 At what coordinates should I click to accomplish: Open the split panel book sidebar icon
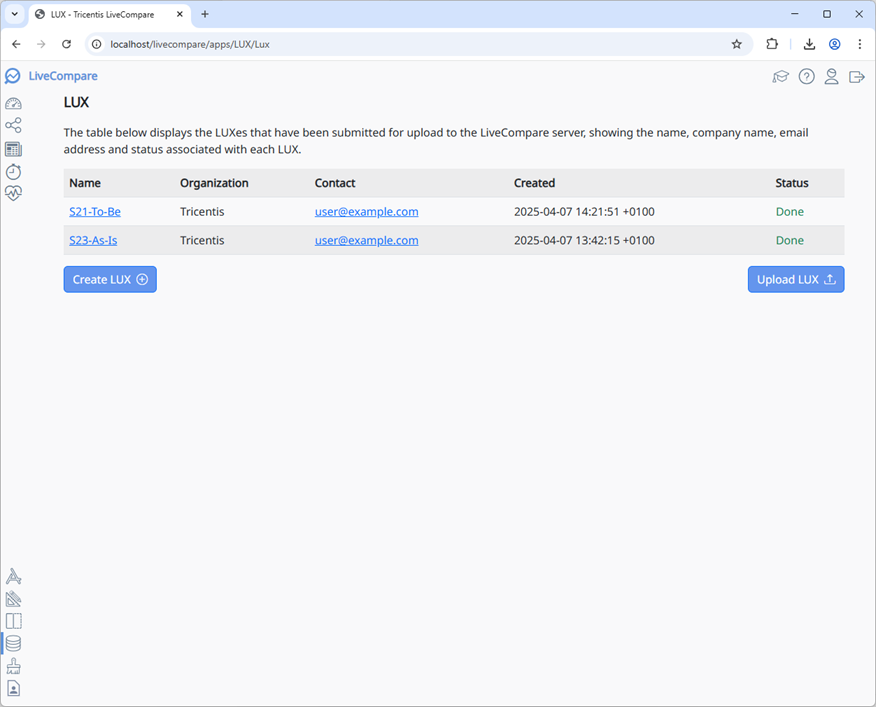pyautogui.click(x=13, y=621)
